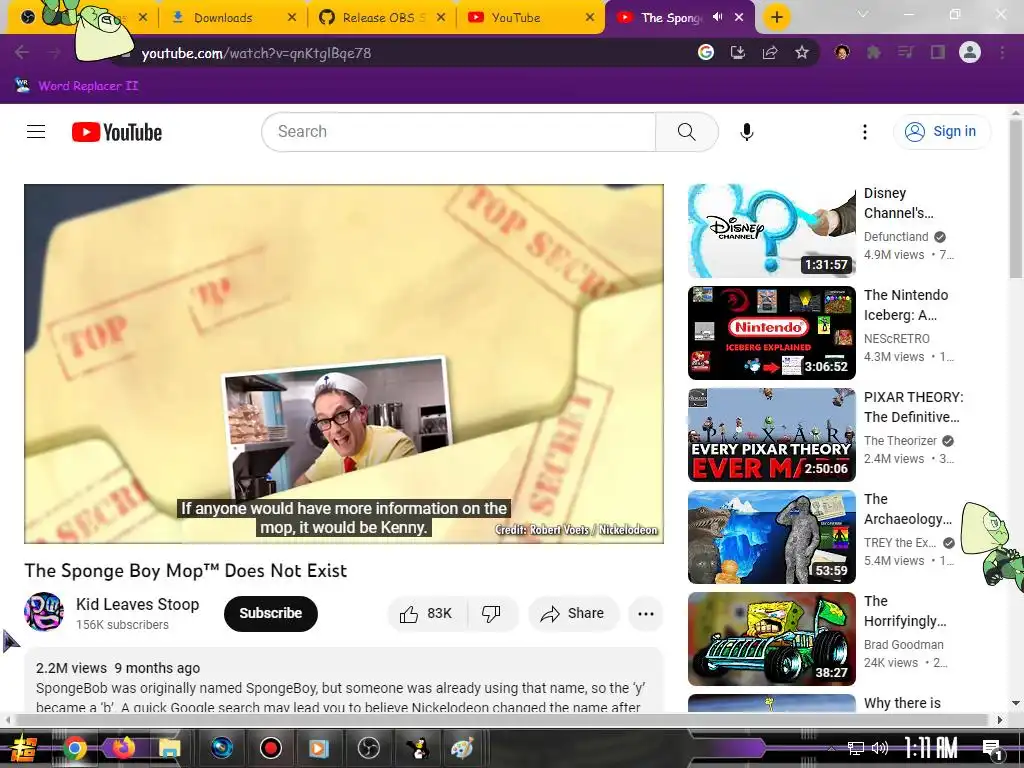This screenshot has width=1024, height=768.
Task: Open Word Replacer II bookmark
Action: click(76, 86)
